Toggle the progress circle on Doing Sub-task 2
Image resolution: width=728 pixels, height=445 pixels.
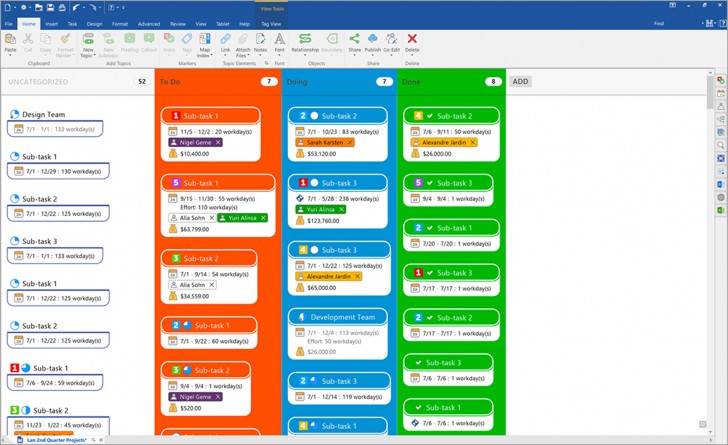(314, 116)
